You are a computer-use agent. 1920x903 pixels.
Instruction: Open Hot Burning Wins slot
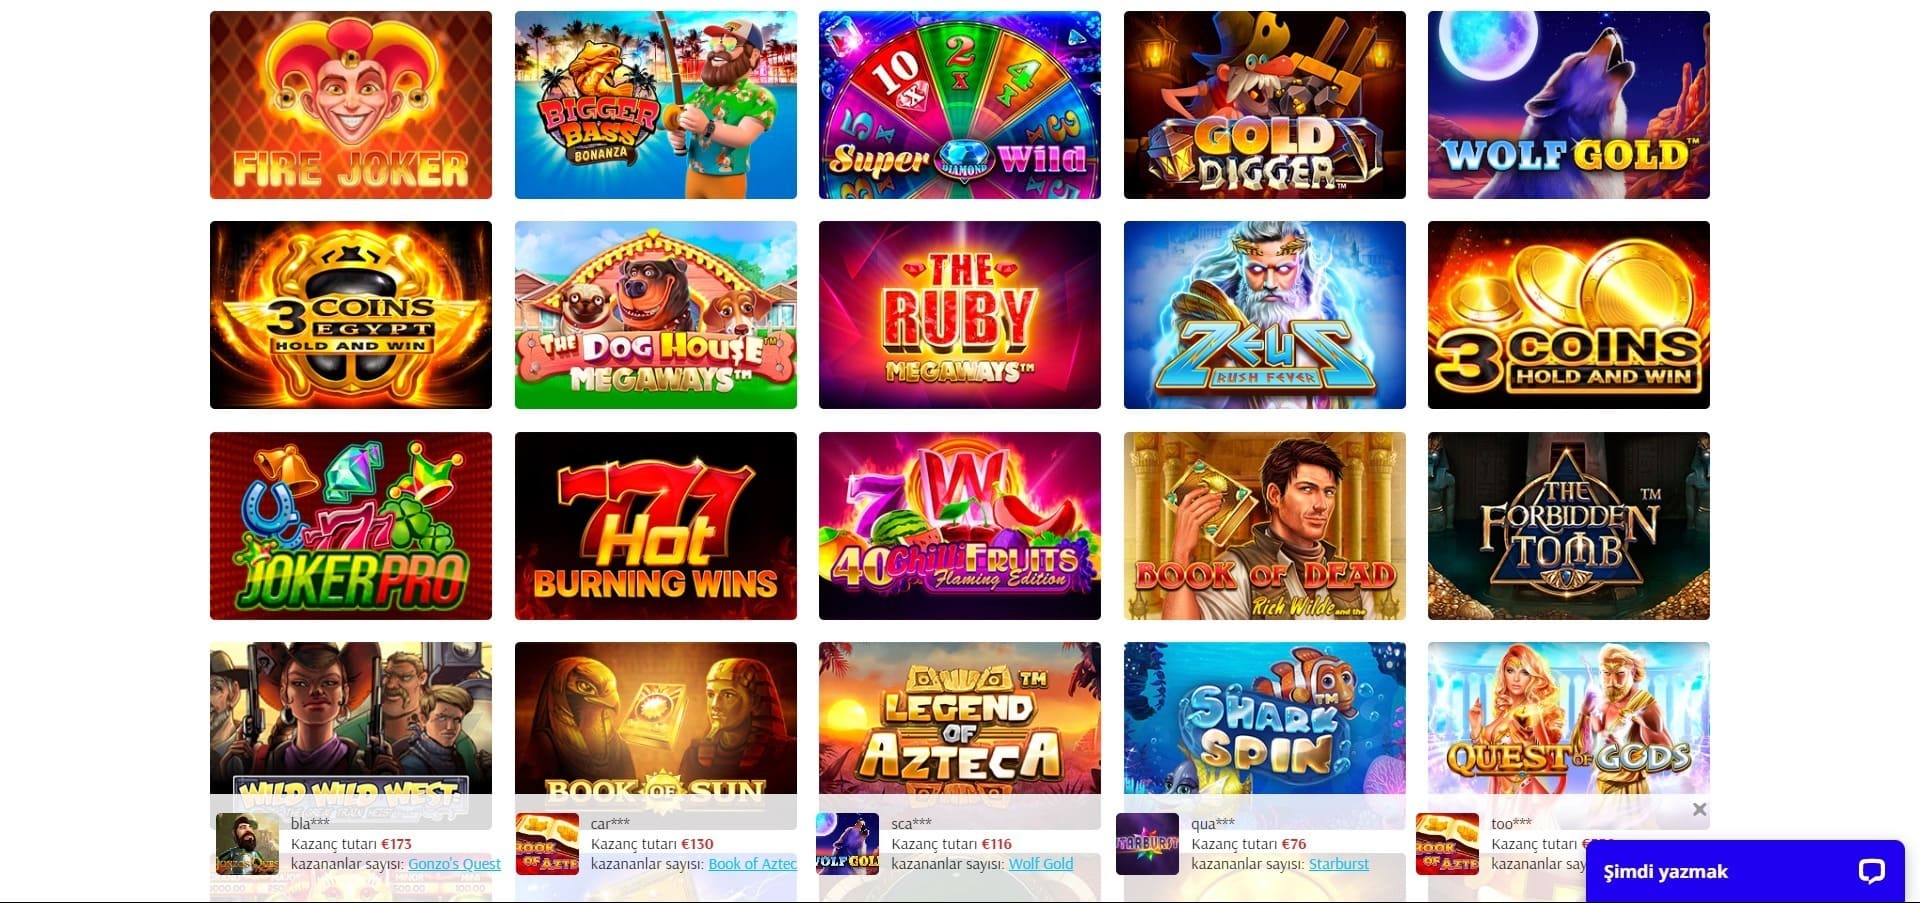pyautogui.click(x=656, y=526)
